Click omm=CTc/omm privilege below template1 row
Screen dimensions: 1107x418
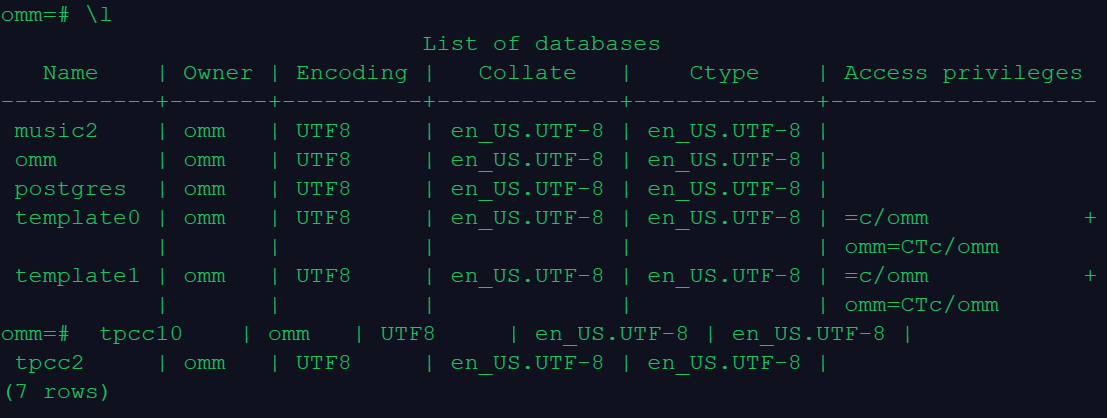point(921,305)
